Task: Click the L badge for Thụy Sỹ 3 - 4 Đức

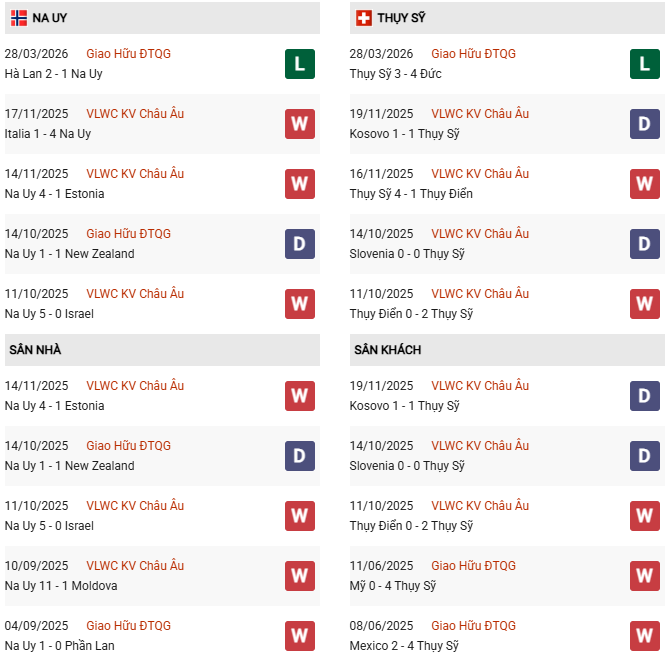Action: click(x=644, y=64)
